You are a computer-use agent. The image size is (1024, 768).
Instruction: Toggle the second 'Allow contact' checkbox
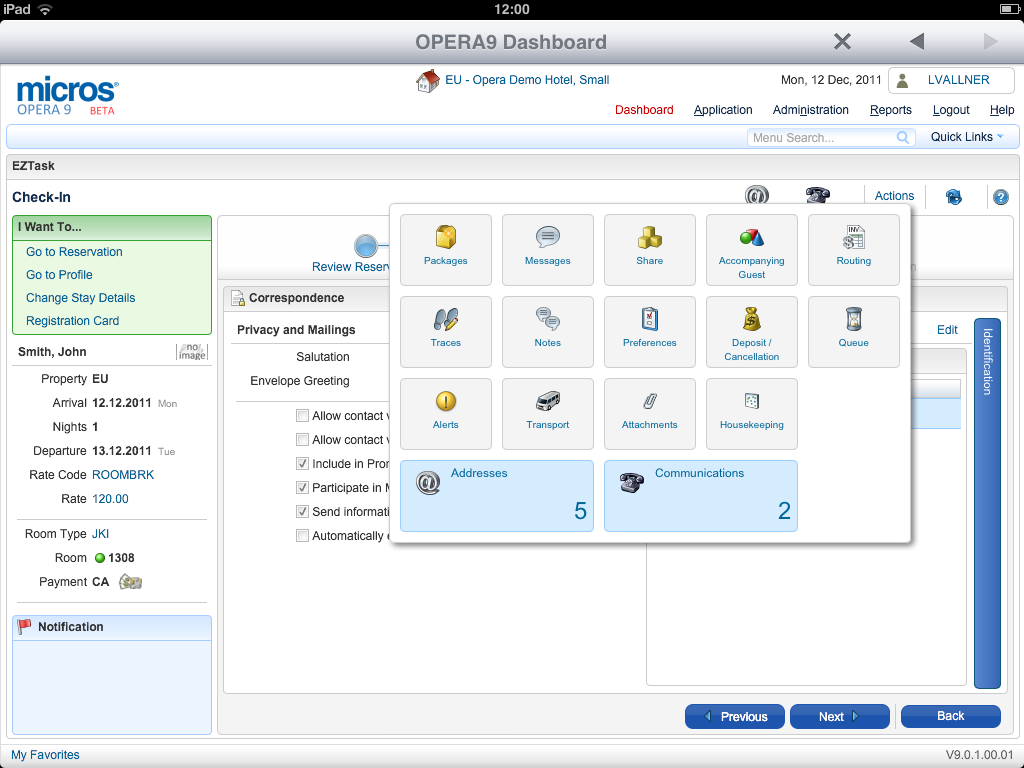302,440
